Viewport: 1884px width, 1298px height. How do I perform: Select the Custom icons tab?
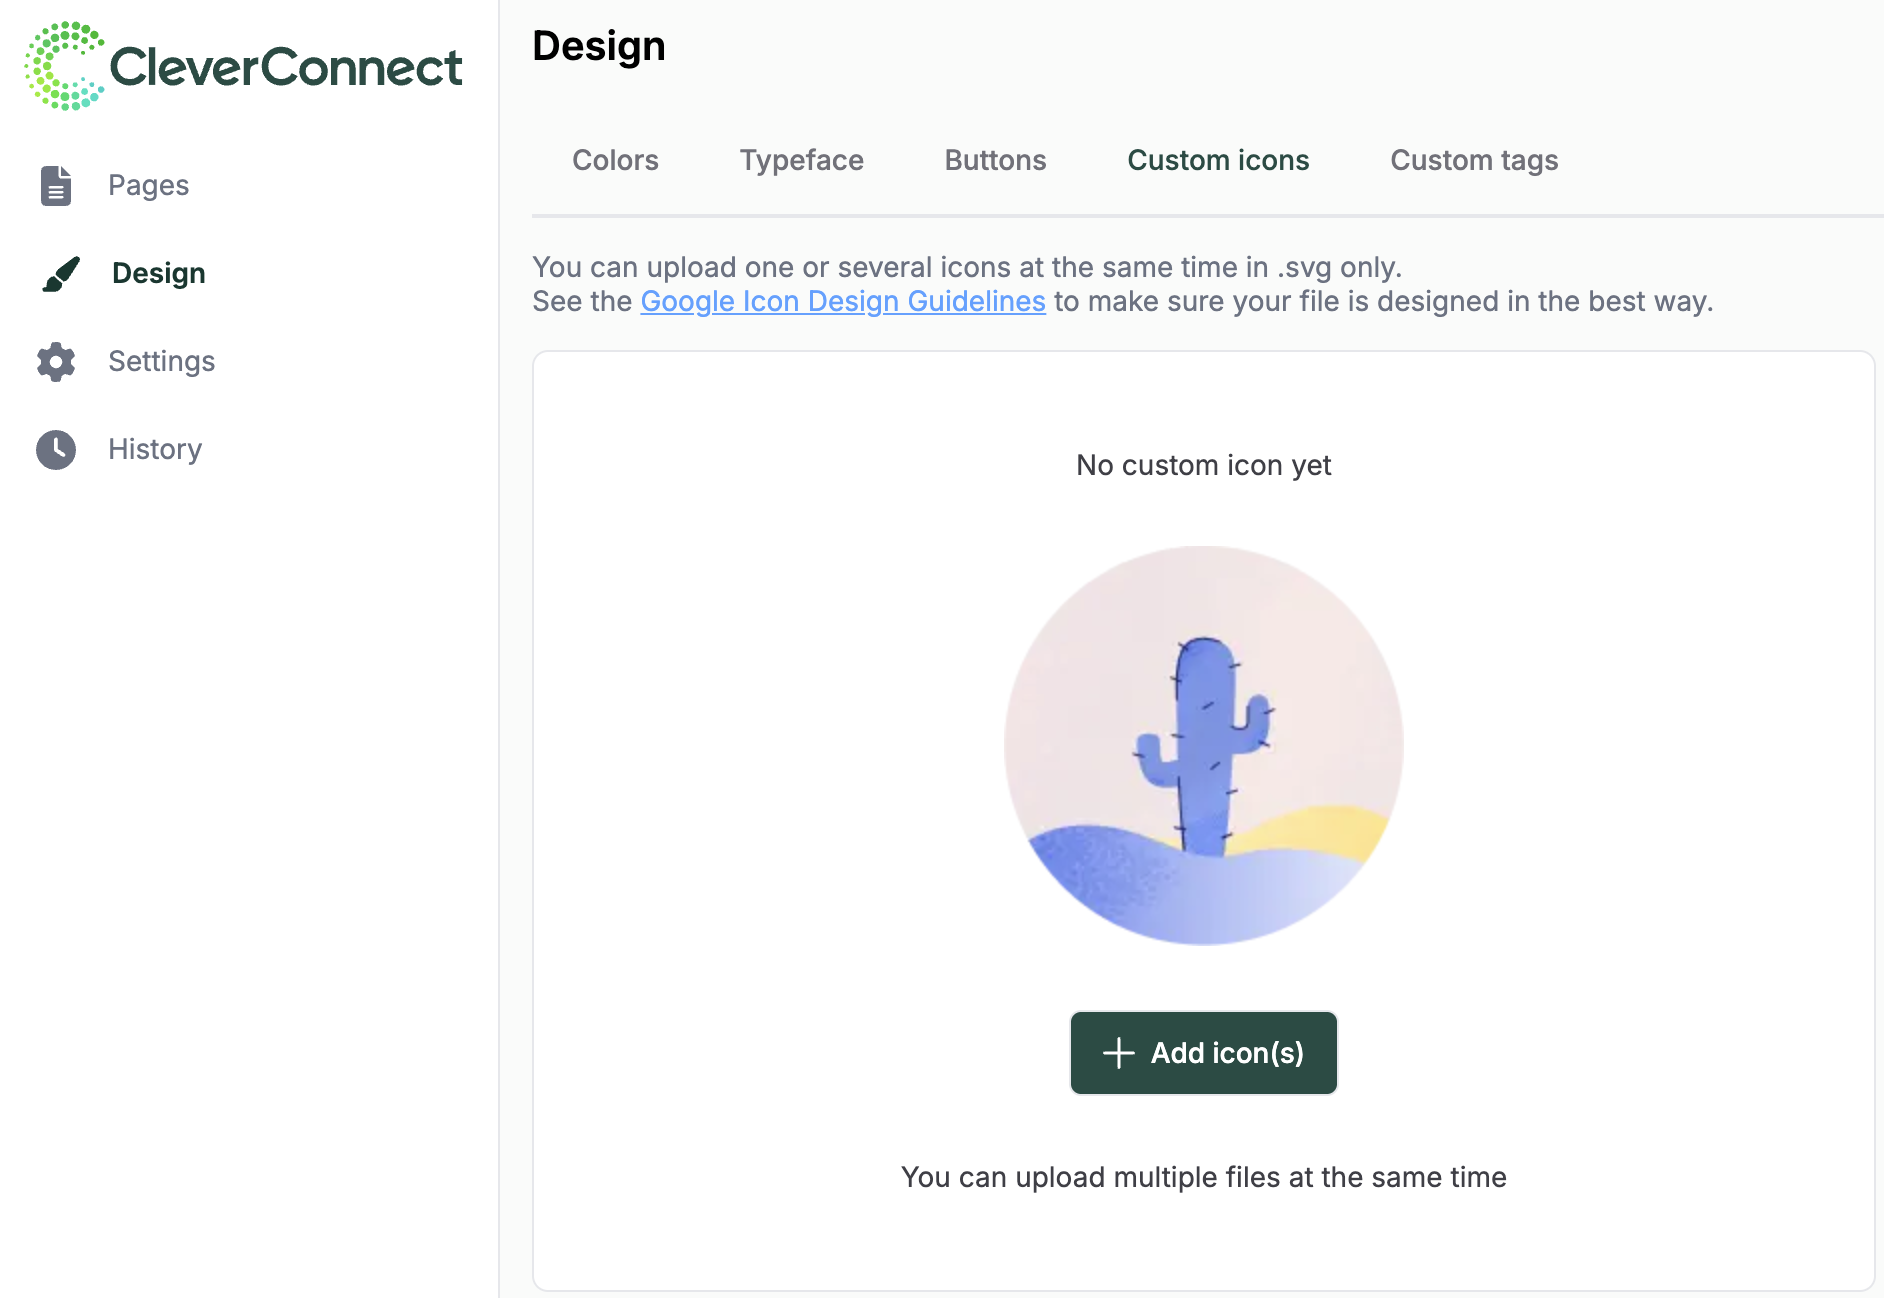pyautogui.click(x=1218, y=161)
